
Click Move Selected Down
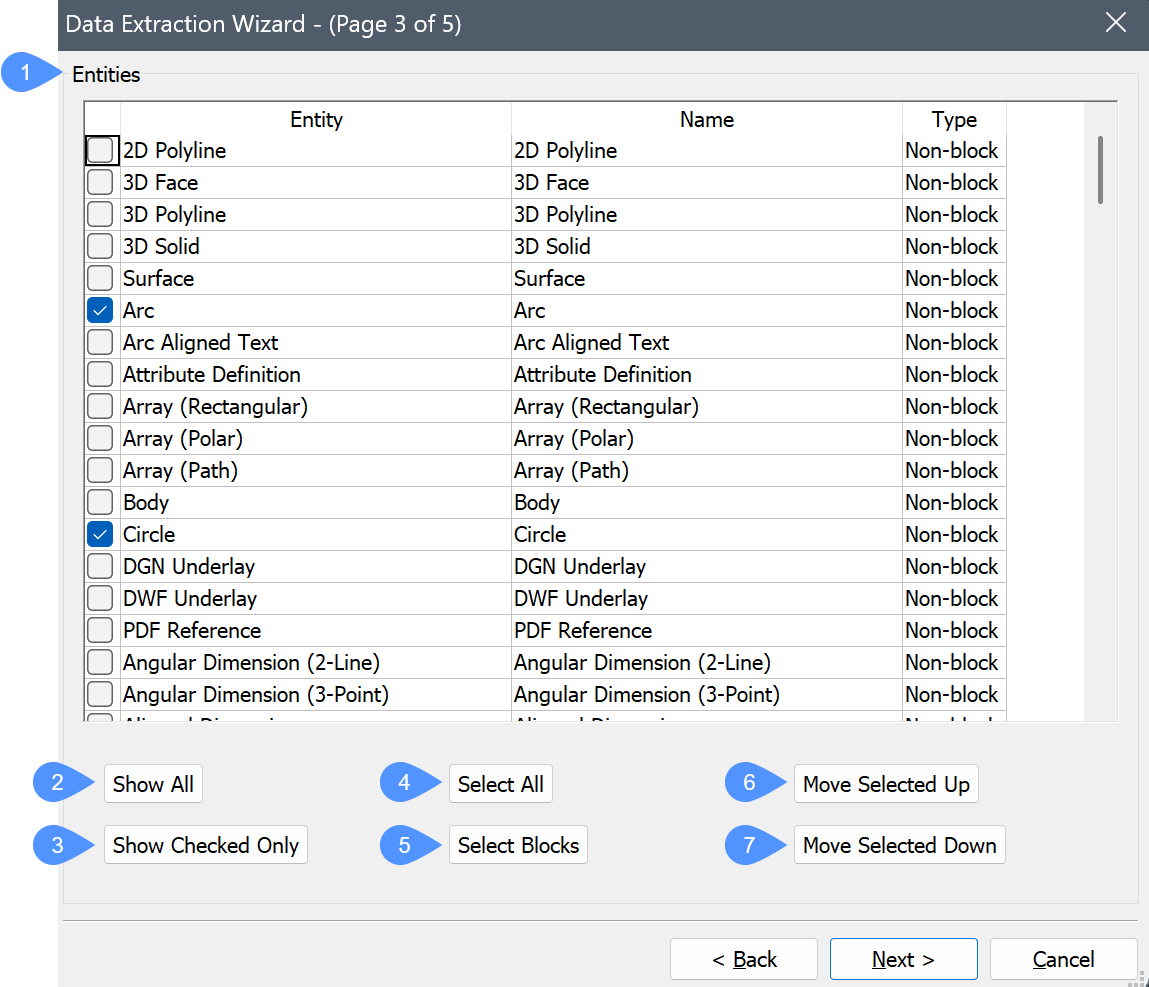click(899, 845)
